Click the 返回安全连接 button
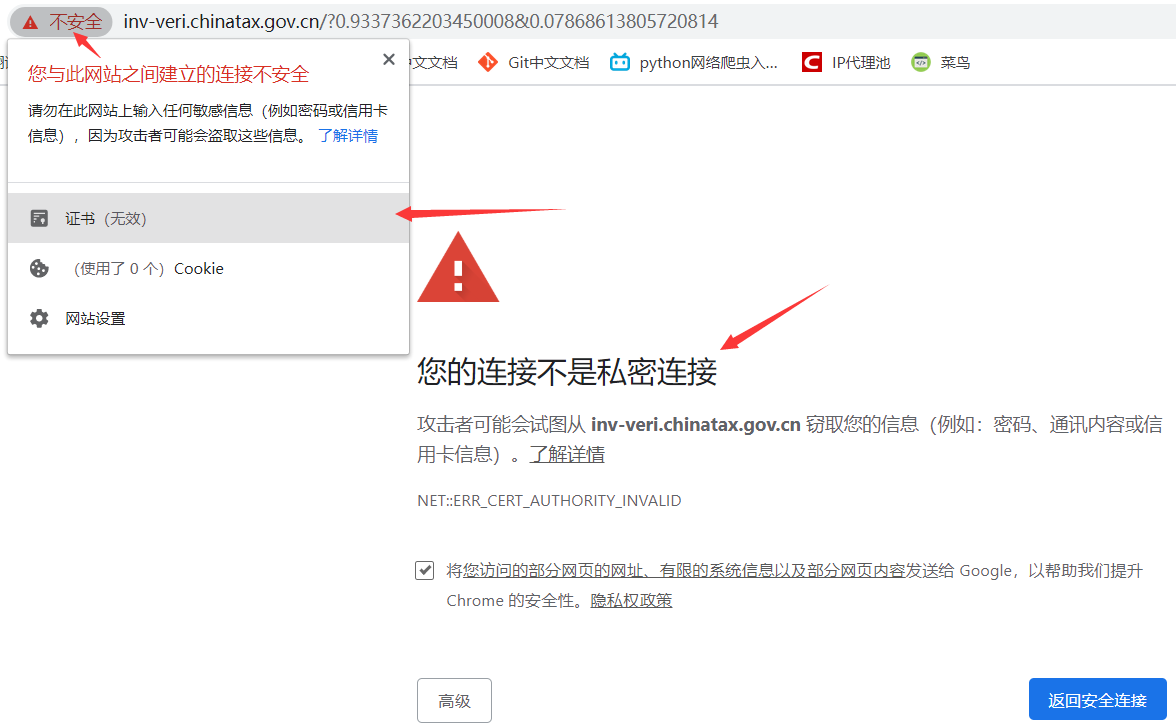 1097,700
